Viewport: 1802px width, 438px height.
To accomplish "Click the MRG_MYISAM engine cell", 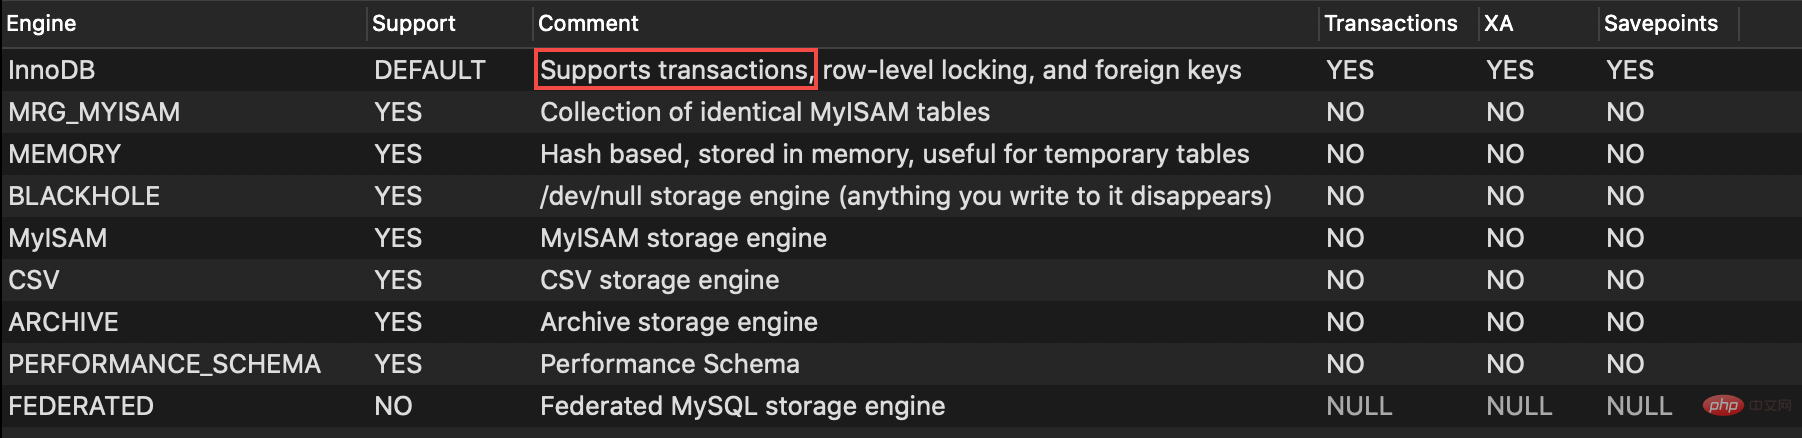I will [x=94, y=112].
